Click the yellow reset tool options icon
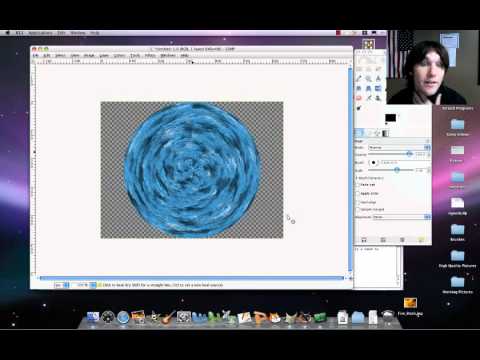 click(421, 240)
